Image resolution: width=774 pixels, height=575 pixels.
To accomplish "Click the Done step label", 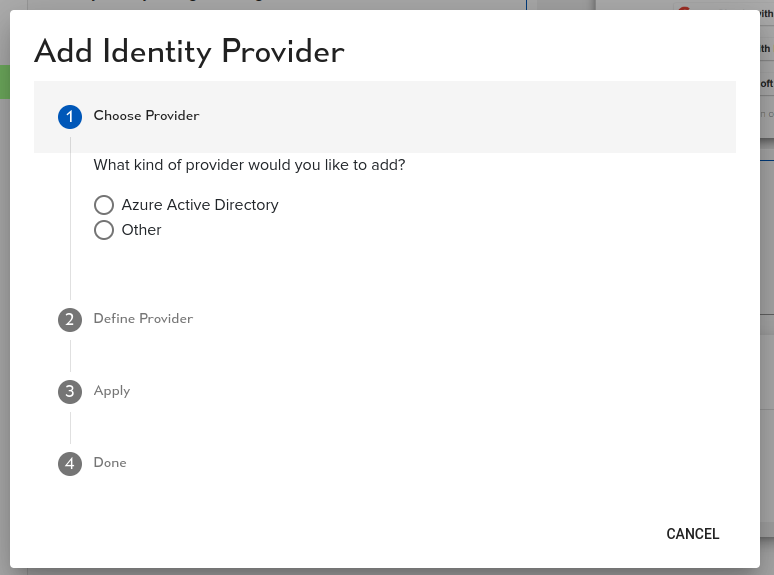I will click(x=110, y=462).
